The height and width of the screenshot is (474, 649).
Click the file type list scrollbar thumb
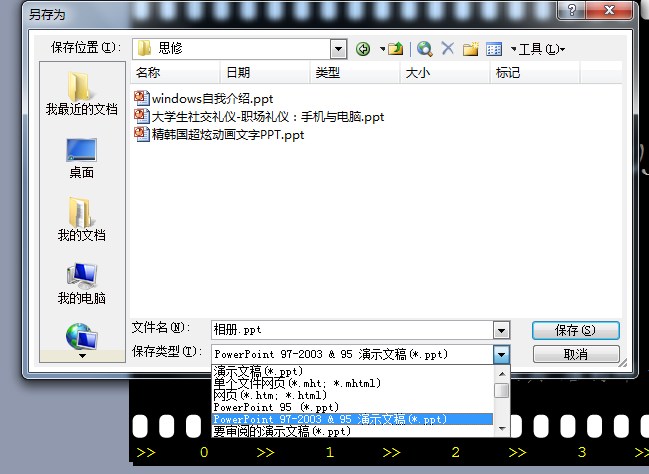click(x=502, y=391)
